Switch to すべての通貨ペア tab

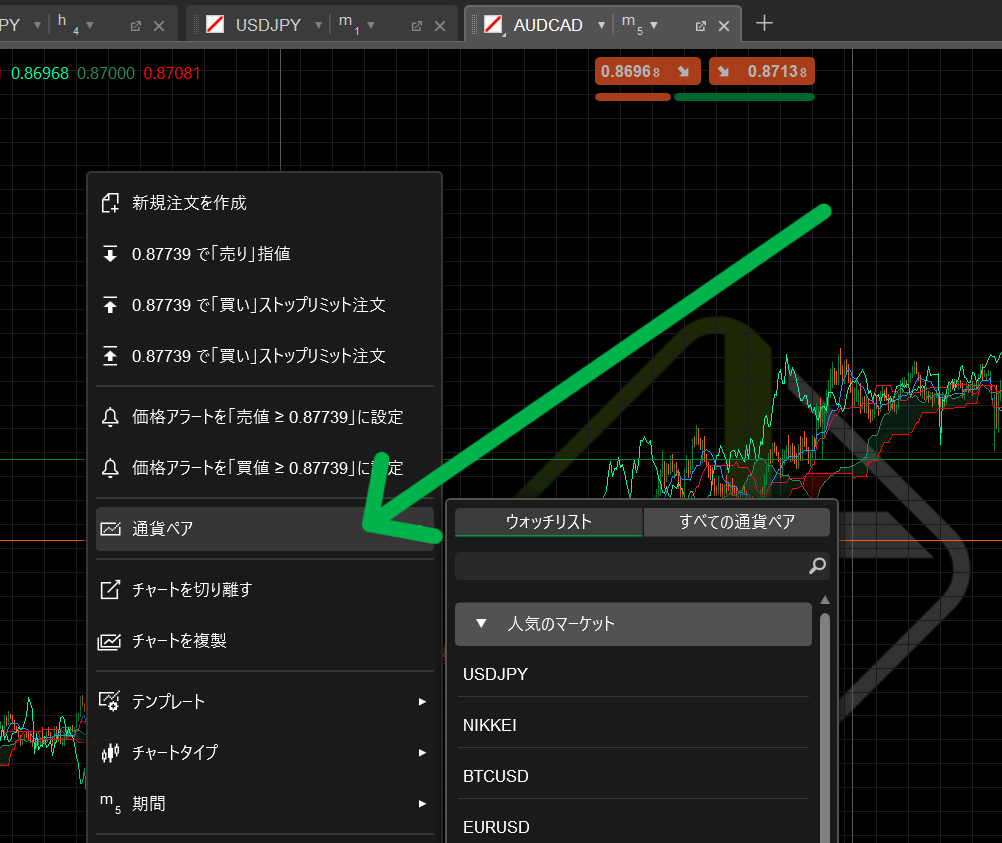(737, 522)
